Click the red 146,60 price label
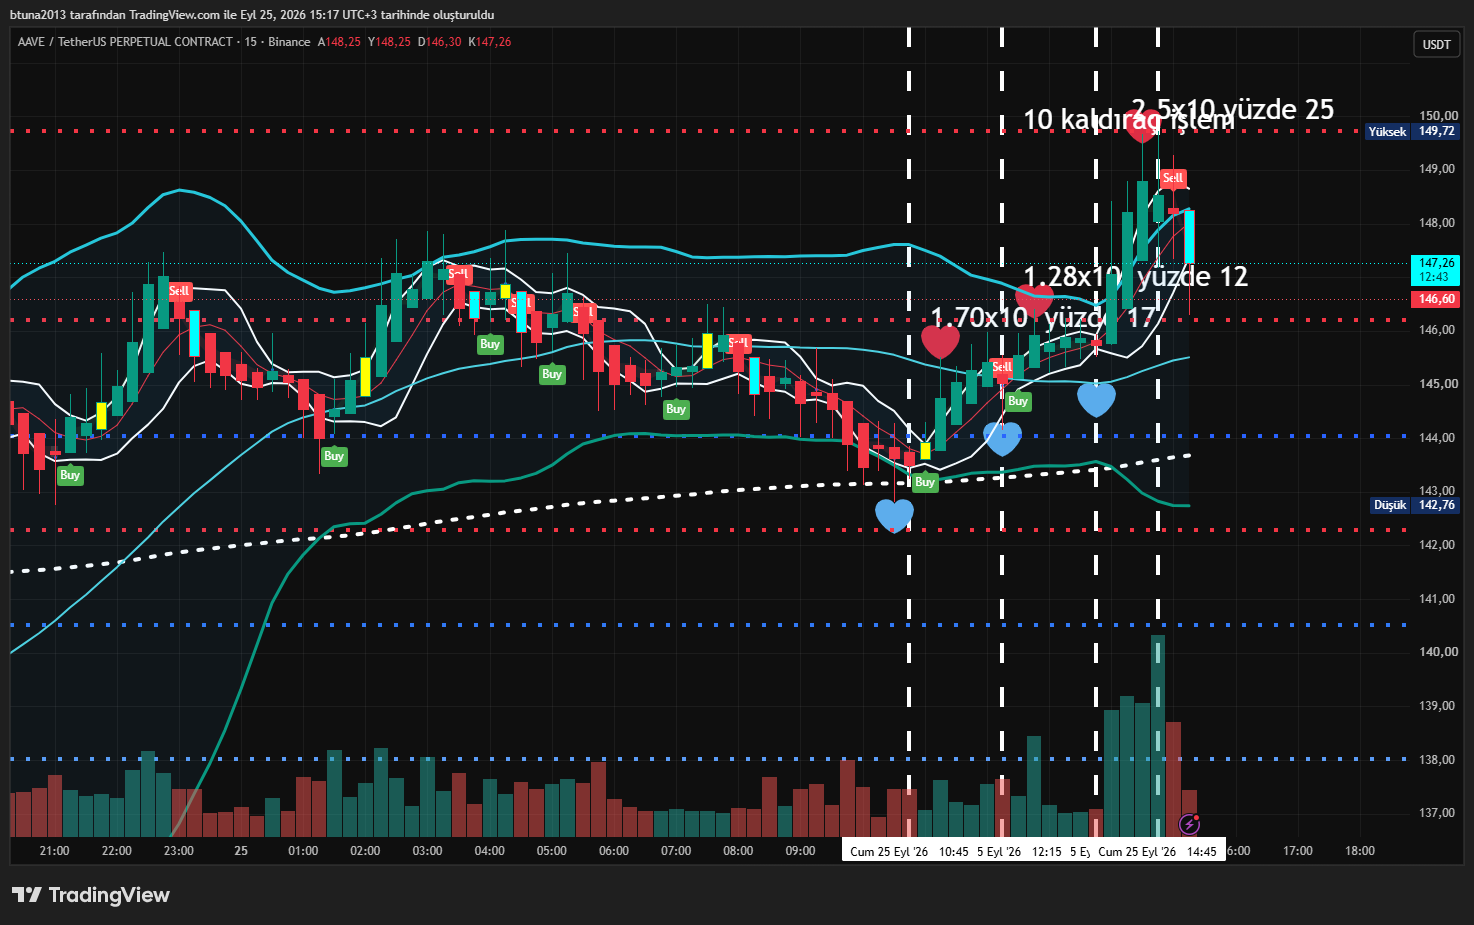 coord(1435,299)
